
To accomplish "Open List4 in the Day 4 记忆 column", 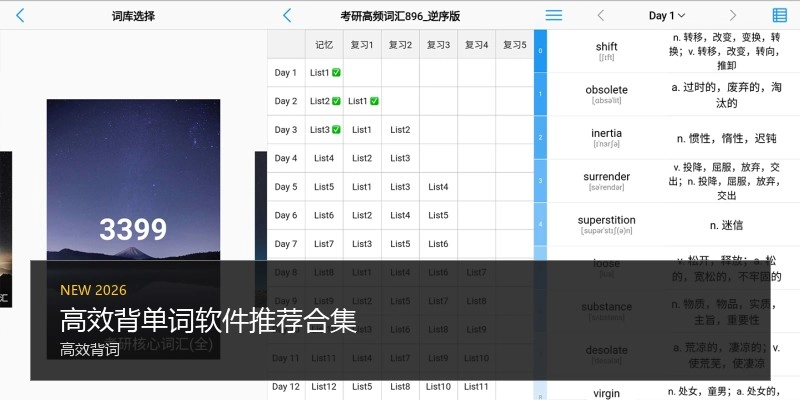I will pyautogui.click(x=324, y=158).
